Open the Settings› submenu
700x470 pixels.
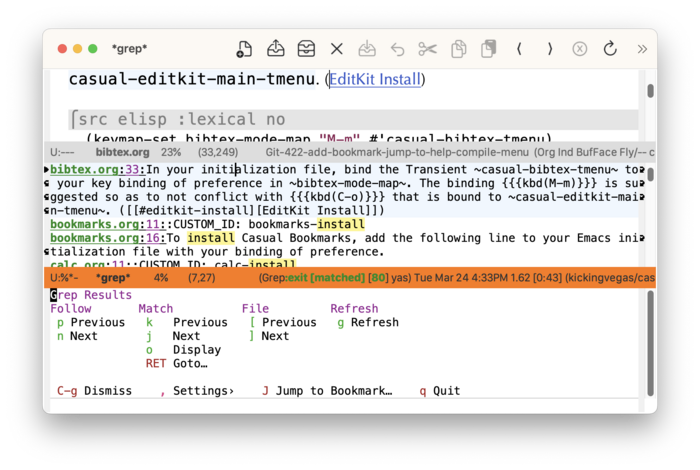click(197, 391)
